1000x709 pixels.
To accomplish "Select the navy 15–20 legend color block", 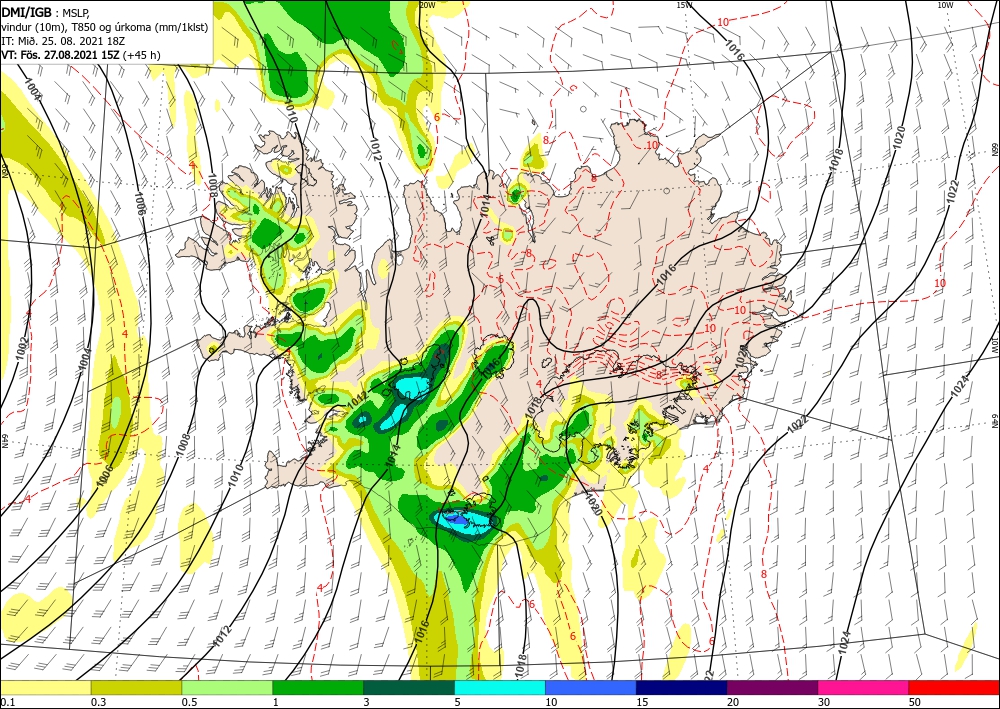I will pyautogui.click(x=682, y=687).
